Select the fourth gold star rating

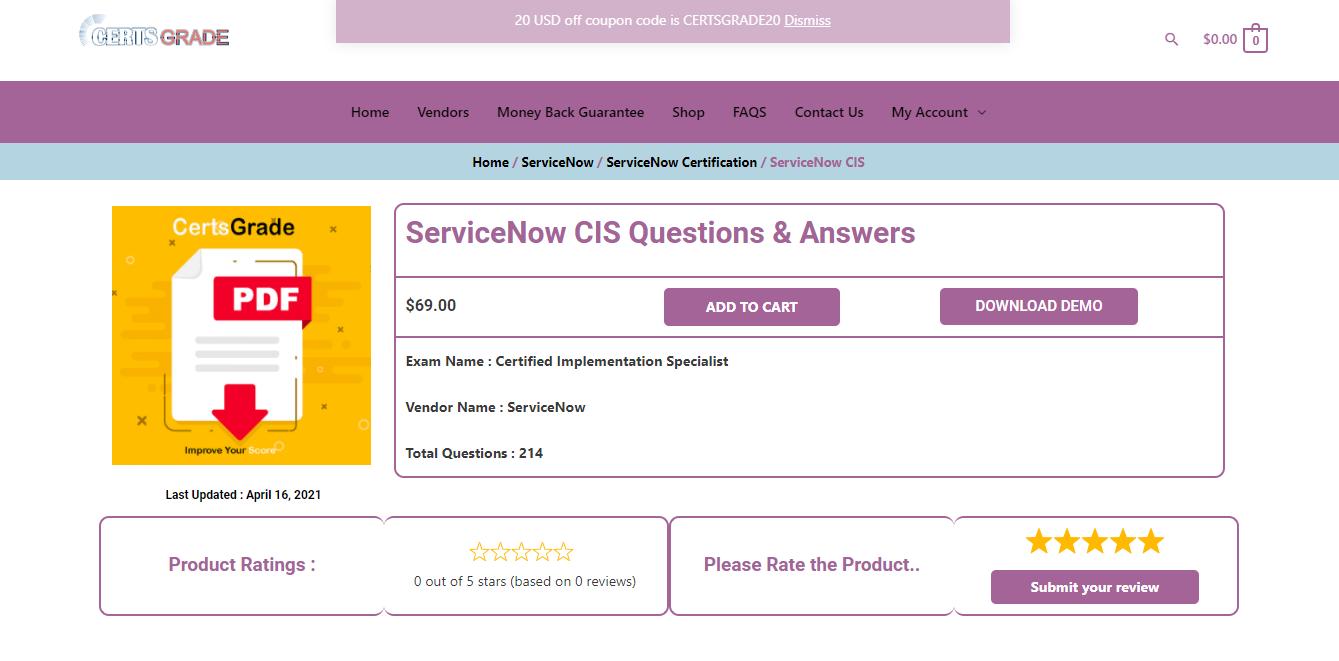[x=1123, y=542]
